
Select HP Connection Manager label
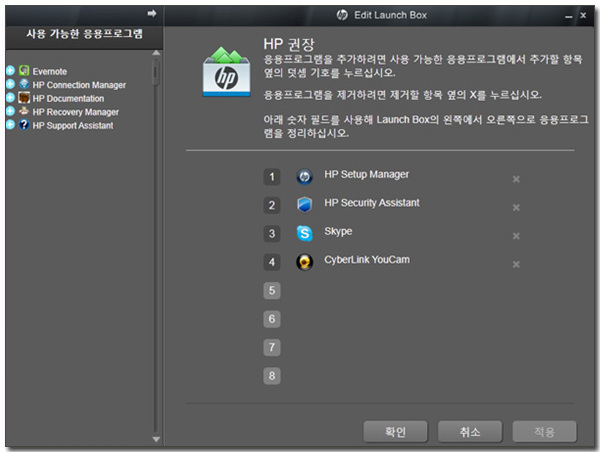click(79, 85)
